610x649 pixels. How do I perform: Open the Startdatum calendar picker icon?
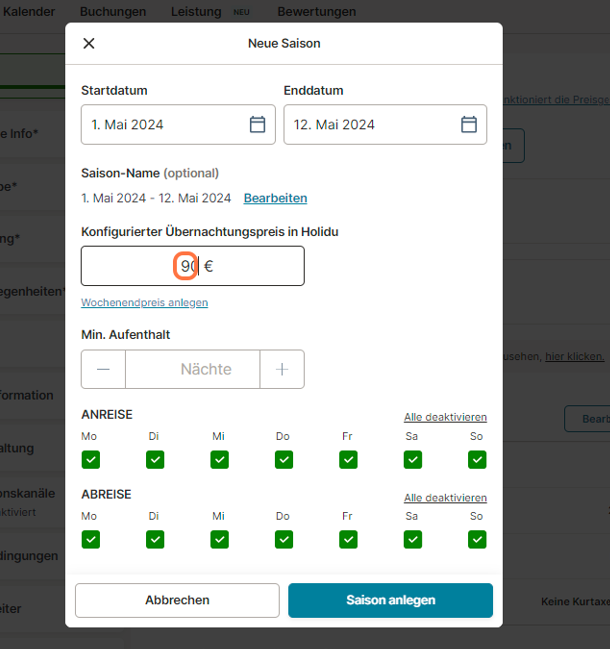(257, 125)
